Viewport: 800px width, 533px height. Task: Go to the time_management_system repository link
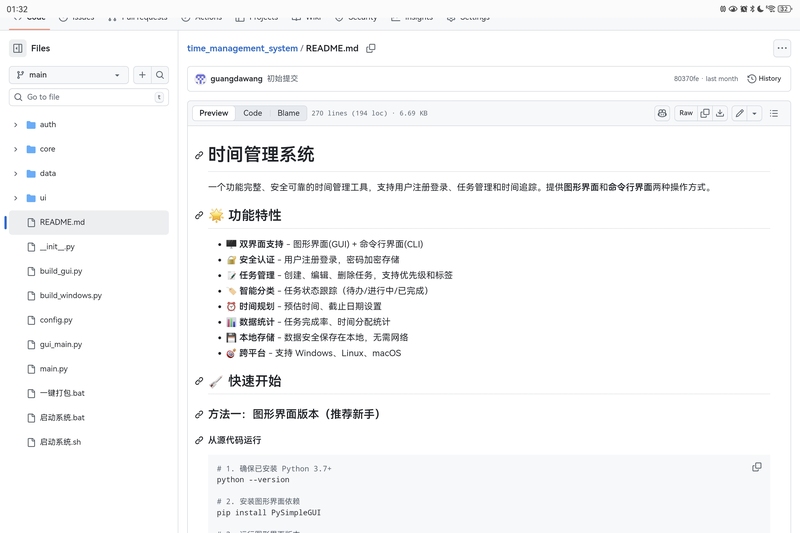point(242,48)
